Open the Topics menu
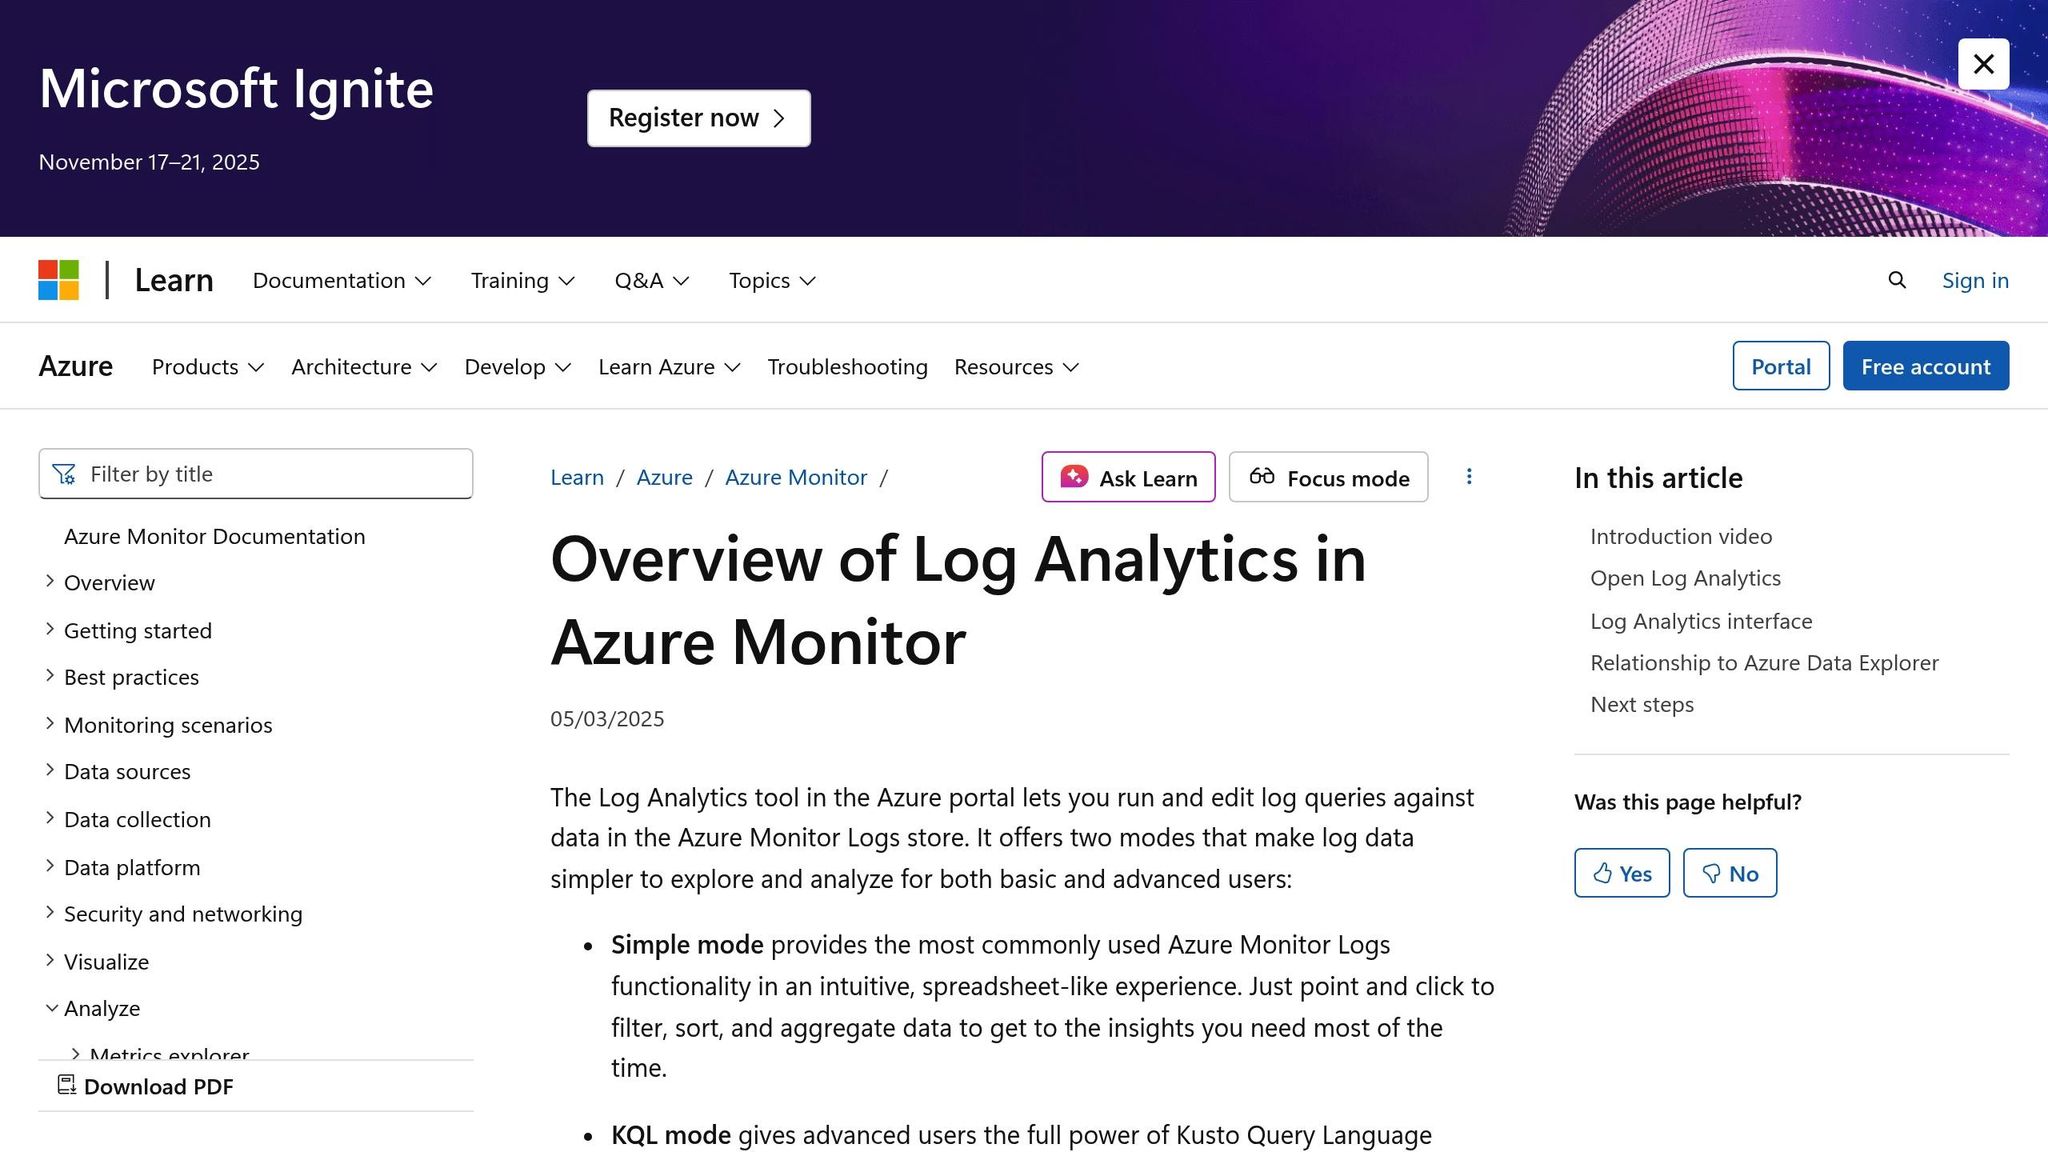Screen dimensions: 2048x1152 [x=771, y=280]
